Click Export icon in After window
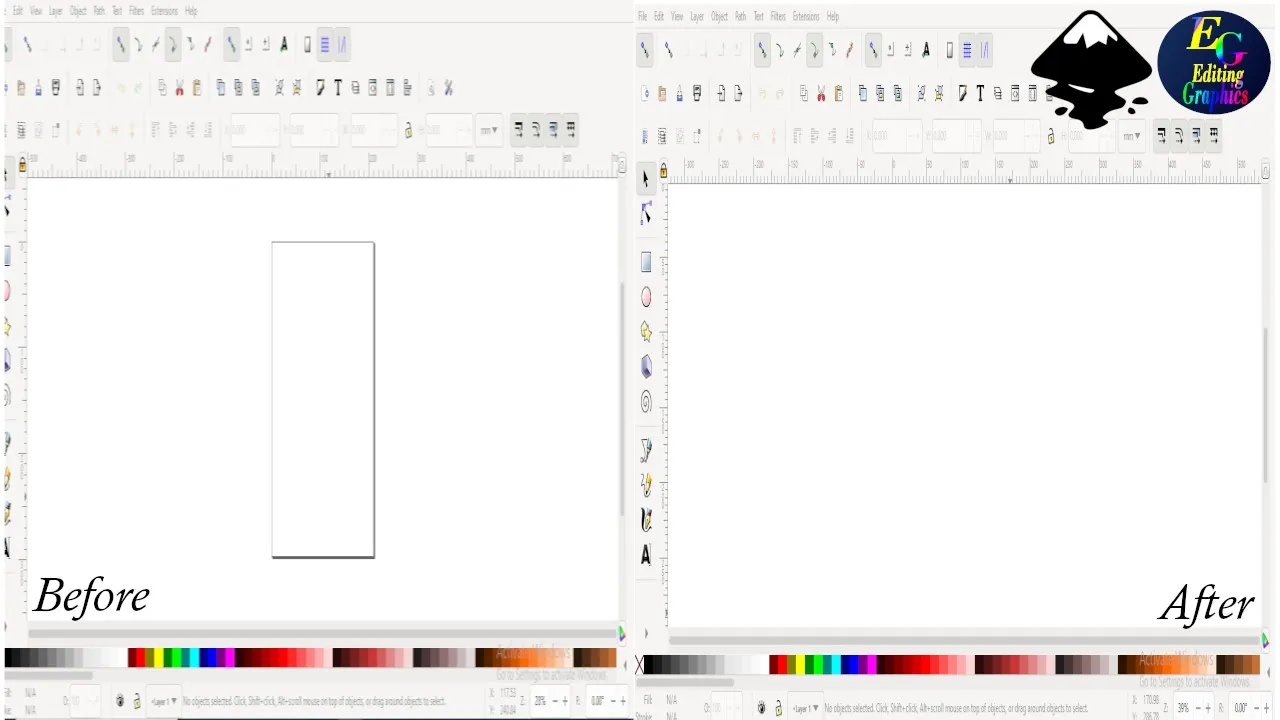Image resolution: width=1280 pixels, height=720 pixels. pos(738,94)
